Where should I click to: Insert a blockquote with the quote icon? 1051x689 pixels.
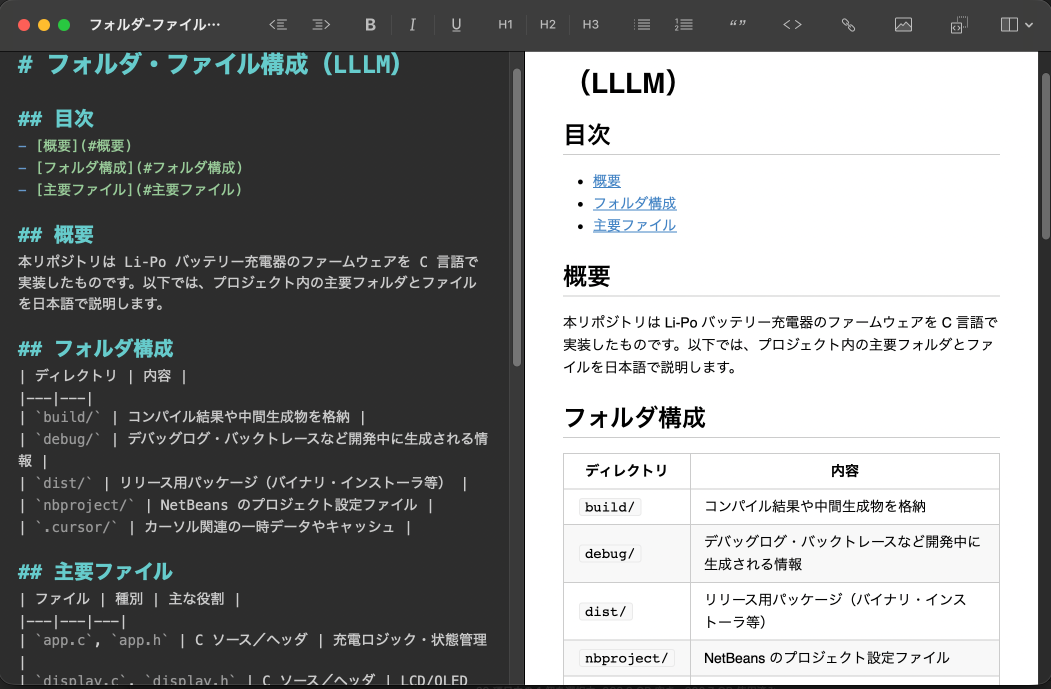coord(738,25)
